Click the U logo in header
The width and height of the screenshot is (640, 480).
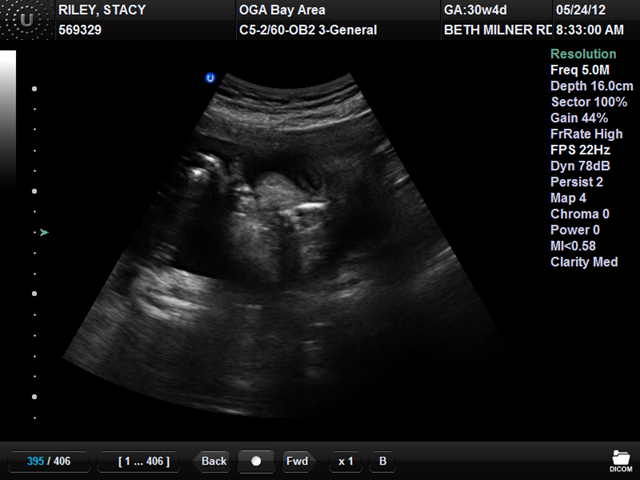pos(27,20)
